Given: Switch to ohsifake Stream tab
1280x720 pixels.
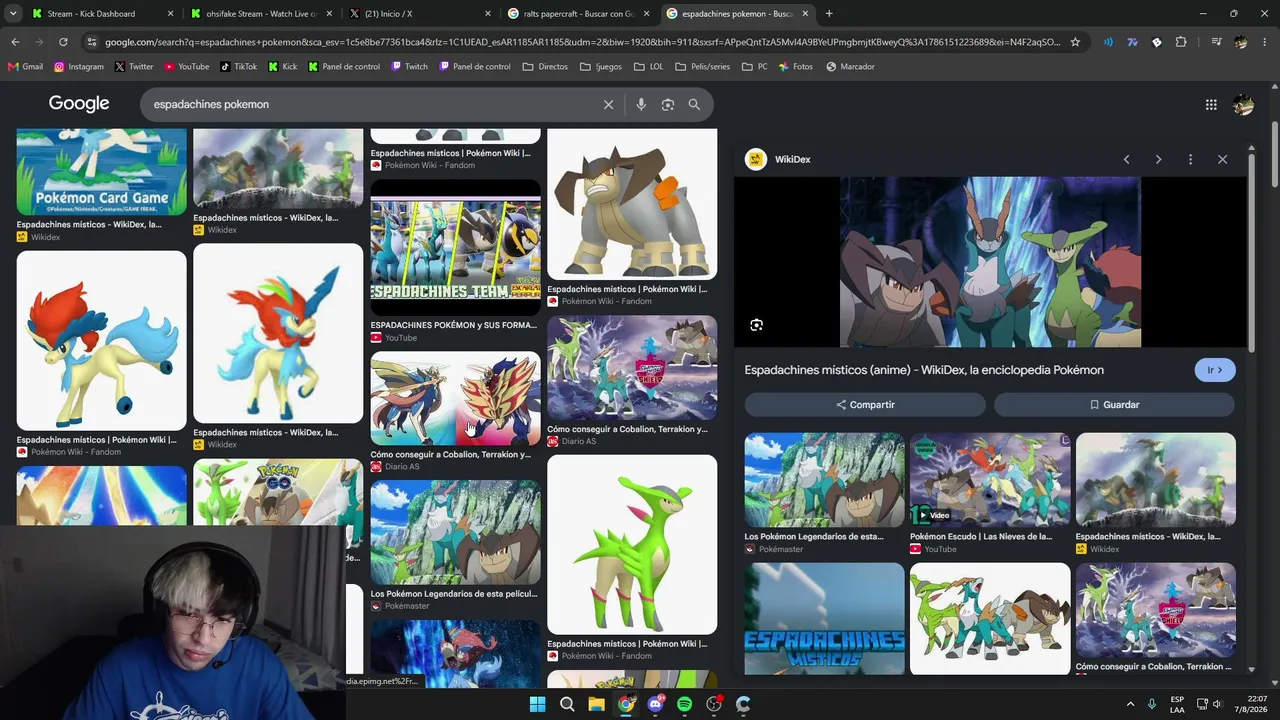Looking at the screenshot, I should (262, 14).
